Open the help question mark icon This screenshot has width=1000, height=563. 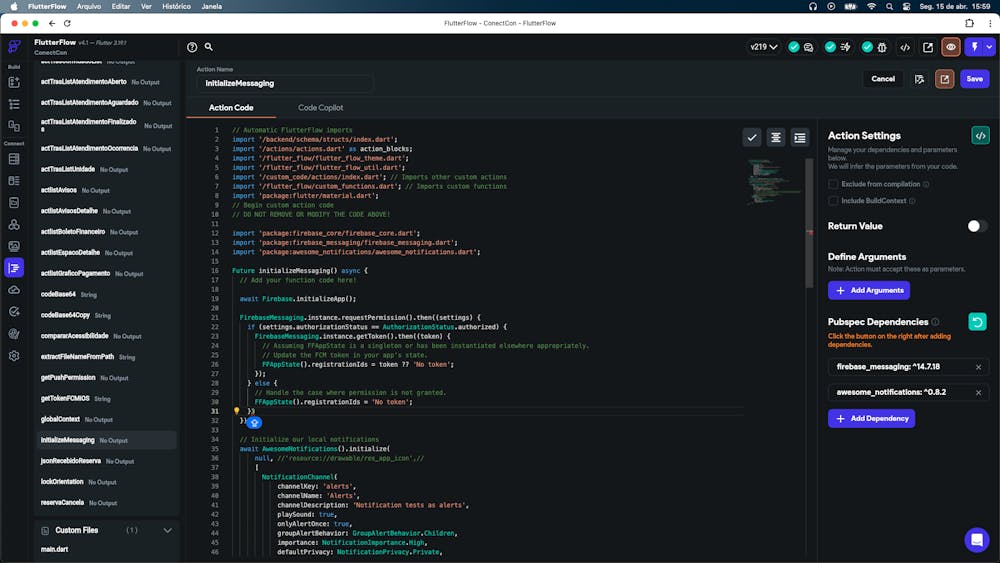(192, 47)
